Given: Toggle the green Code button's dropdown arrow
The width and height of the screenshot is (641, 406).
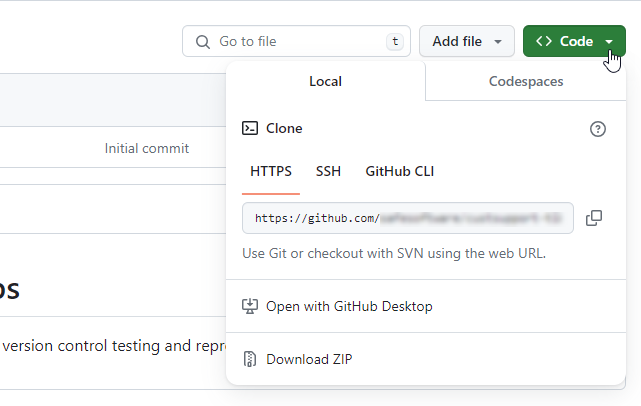Looking at the screenshot, I should [609, 42].
